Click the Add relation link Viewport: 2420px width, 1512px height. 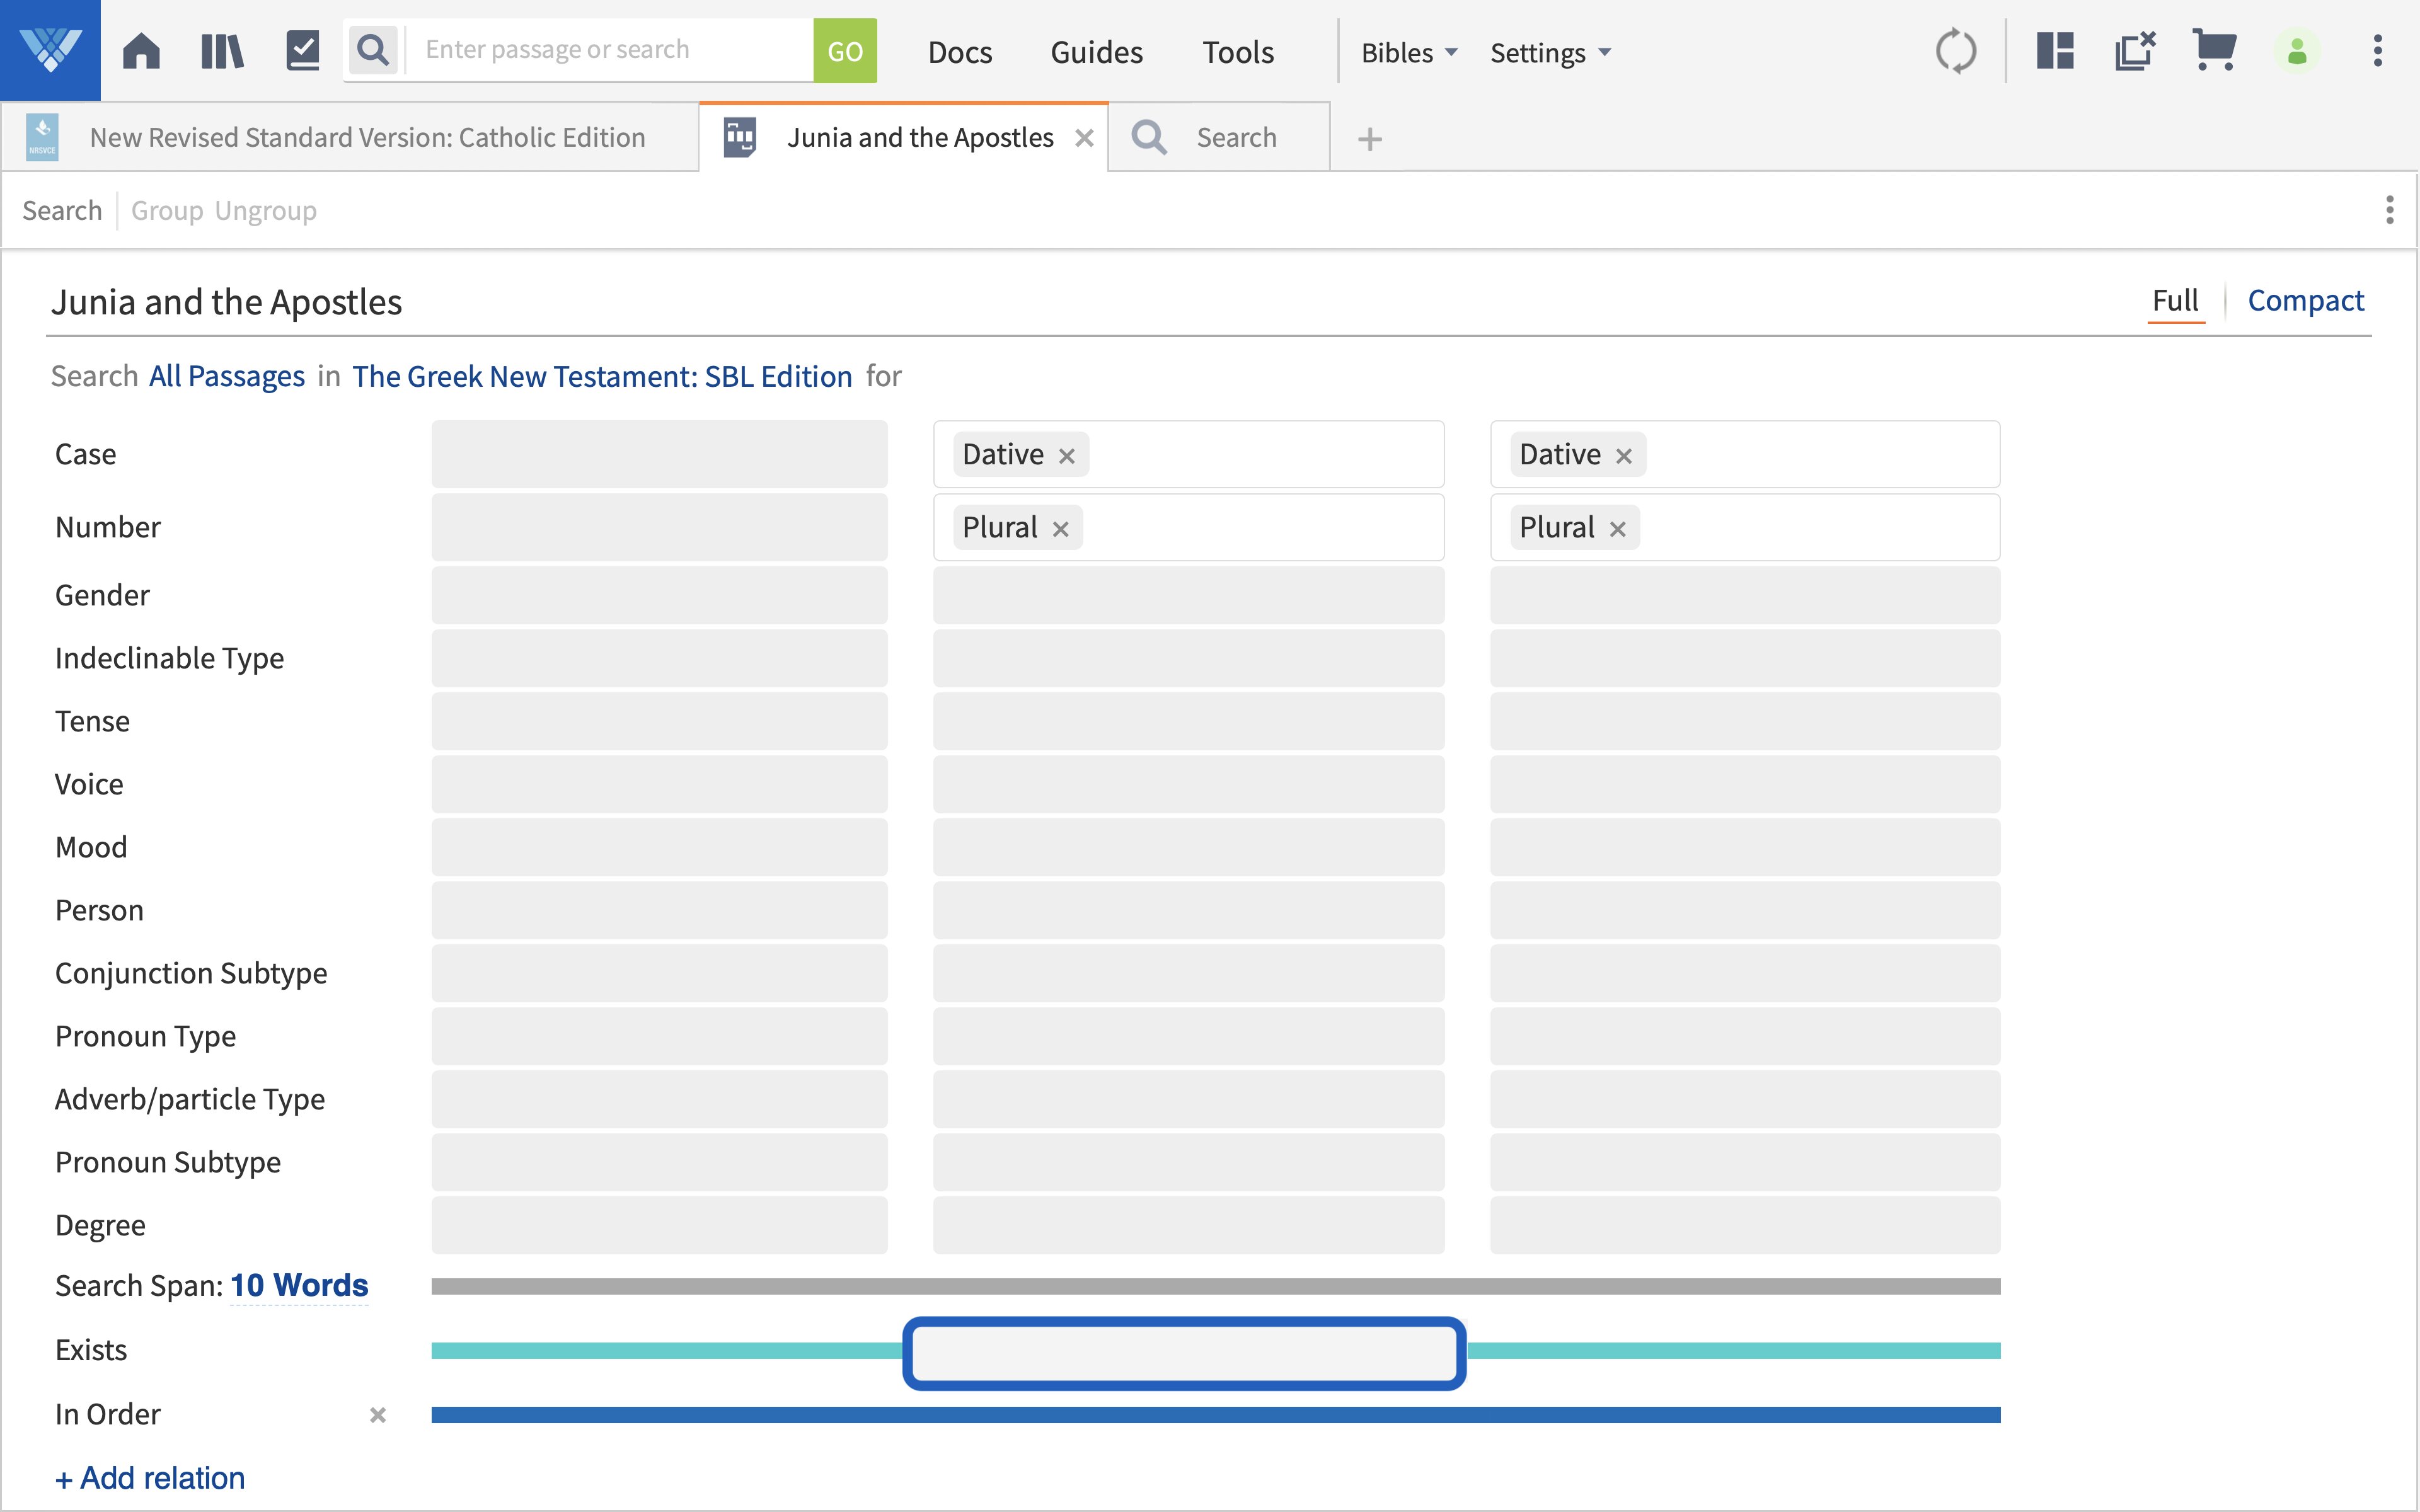[x=150, y=1478]
